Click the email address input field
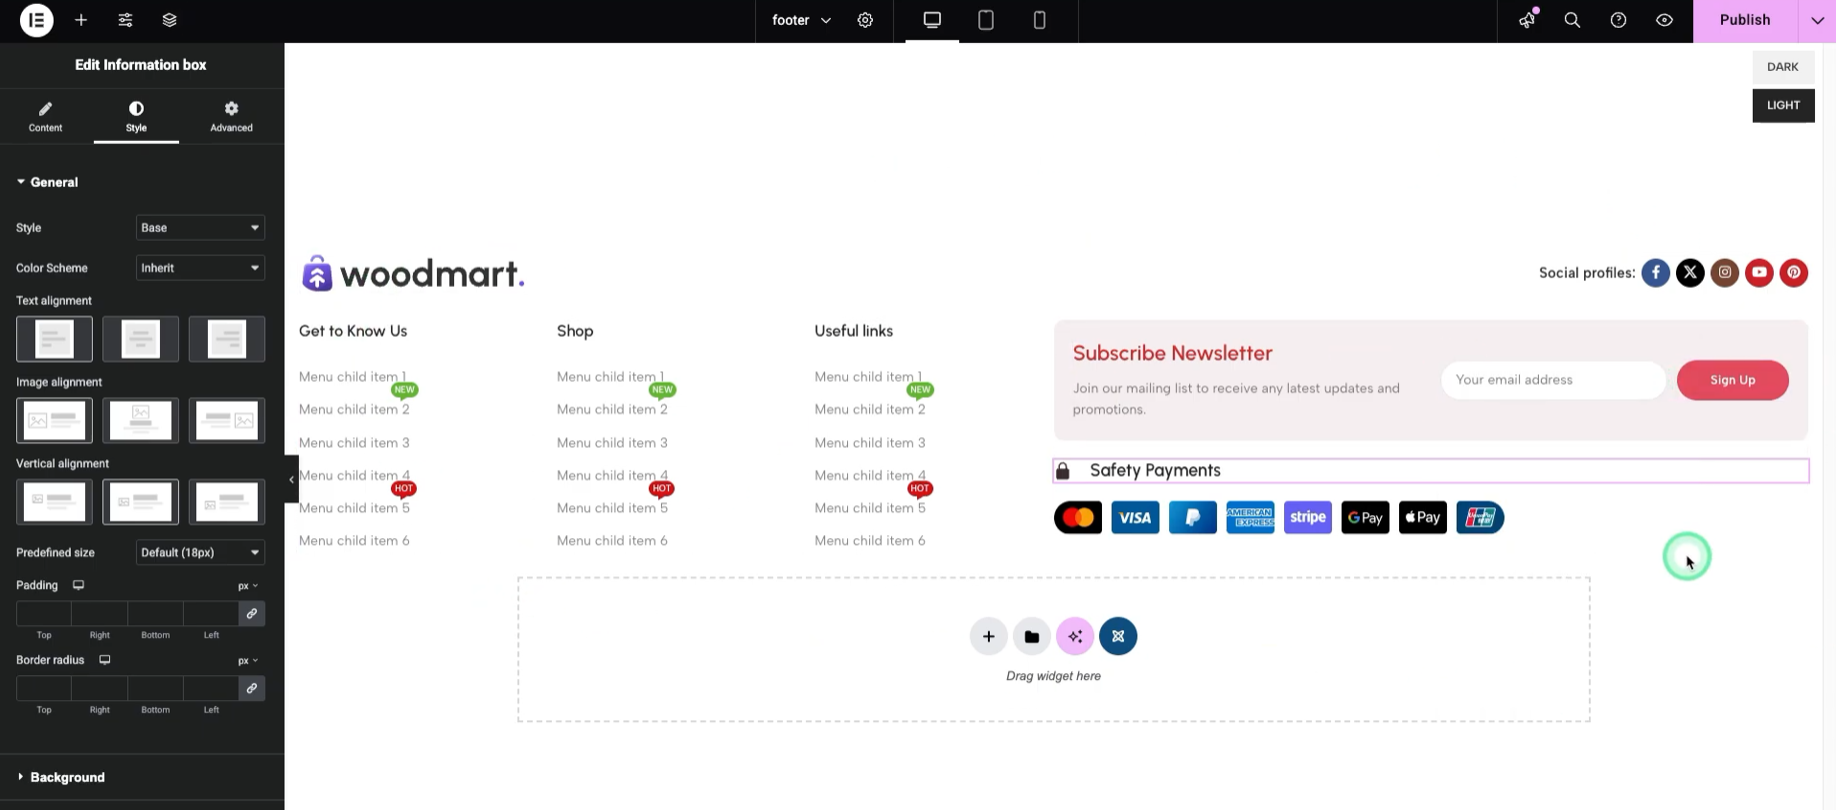1836x810 pixels. point(1552,380)
